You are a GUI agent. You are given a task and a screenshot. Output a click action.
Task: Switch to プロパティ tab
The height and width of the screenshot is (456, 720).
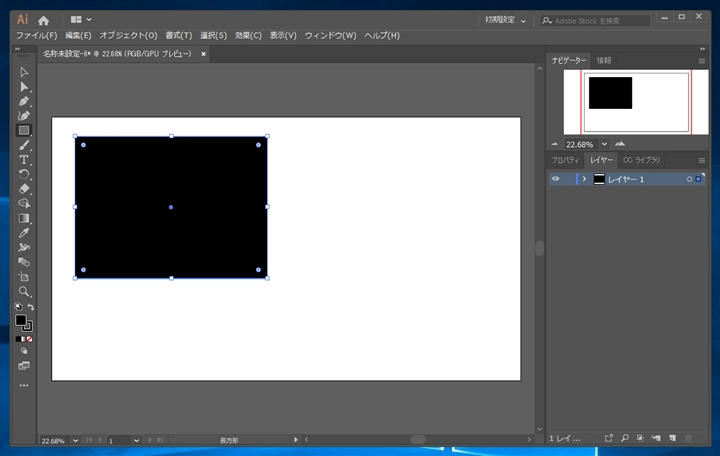[x=565, y=160]
